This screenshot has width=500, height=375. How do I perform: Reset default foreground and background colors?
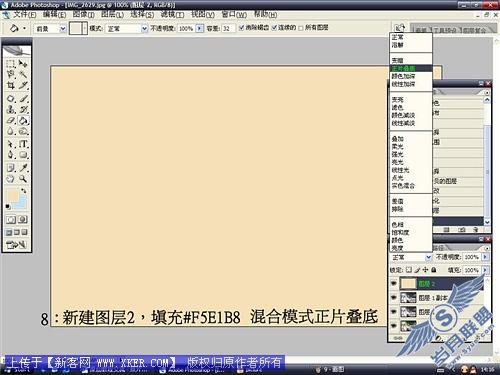[8, 207]
